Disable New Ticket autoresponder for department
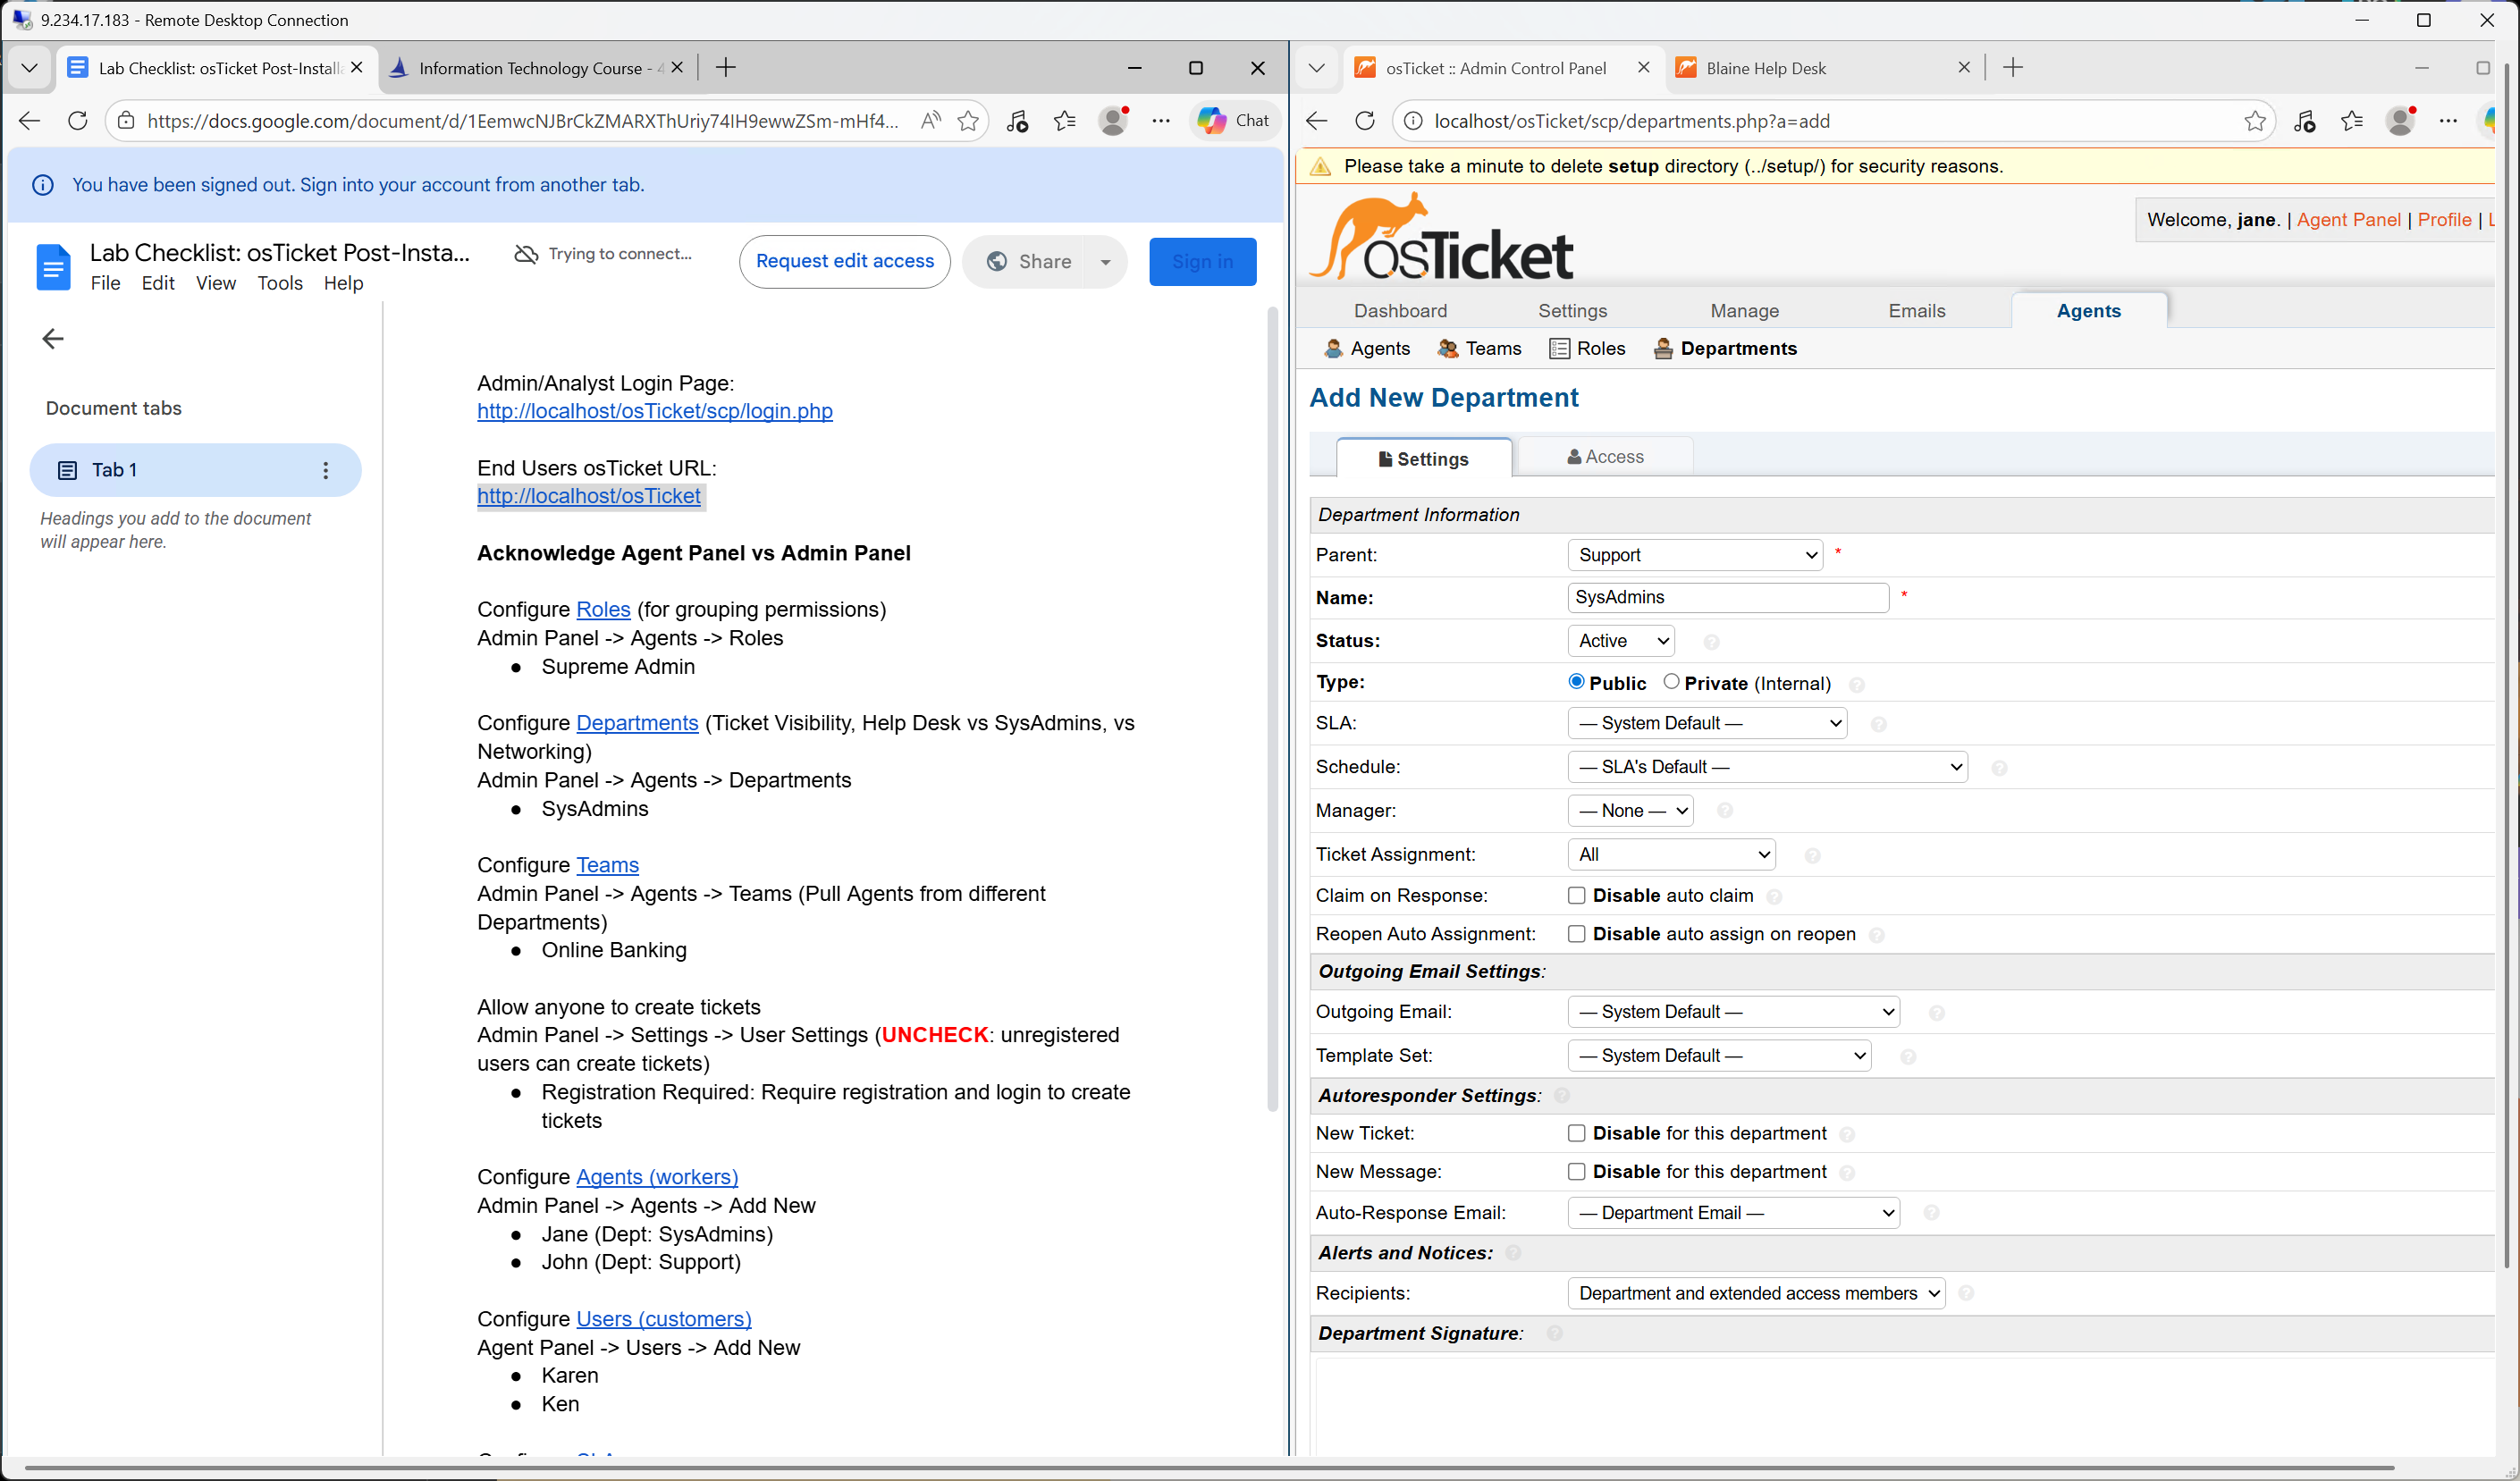2520x1481 pixels. click(x=1577, y=1133)
